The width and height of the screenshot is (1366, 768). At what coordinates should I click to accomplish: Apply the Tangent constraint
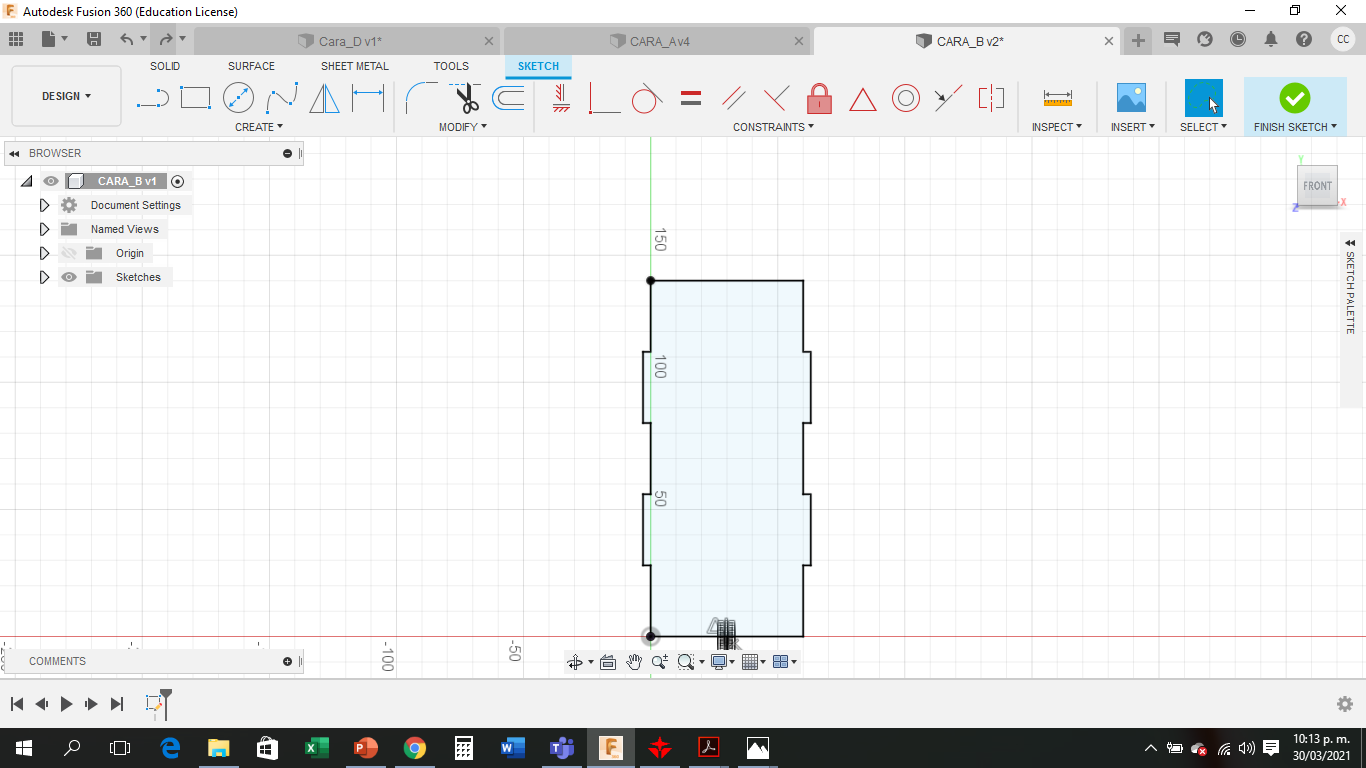[x=647, y=98]
